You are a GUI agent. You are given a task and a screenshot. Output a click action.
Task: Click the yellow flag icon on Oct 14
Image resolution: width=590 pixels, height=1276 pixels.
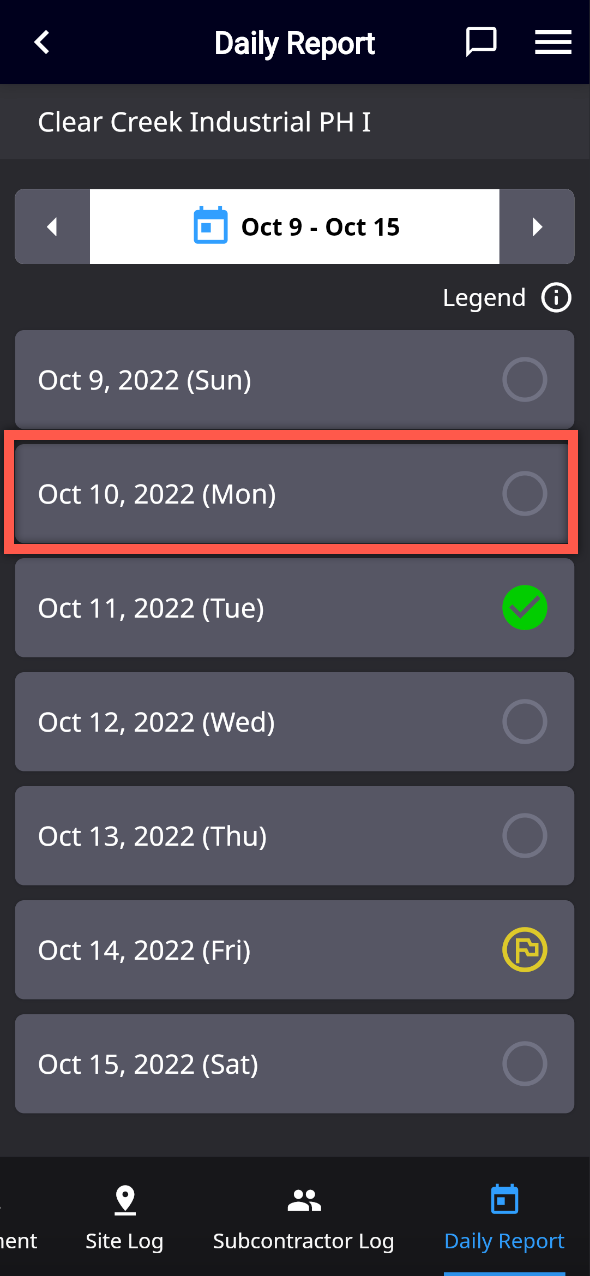pos(524,950)
